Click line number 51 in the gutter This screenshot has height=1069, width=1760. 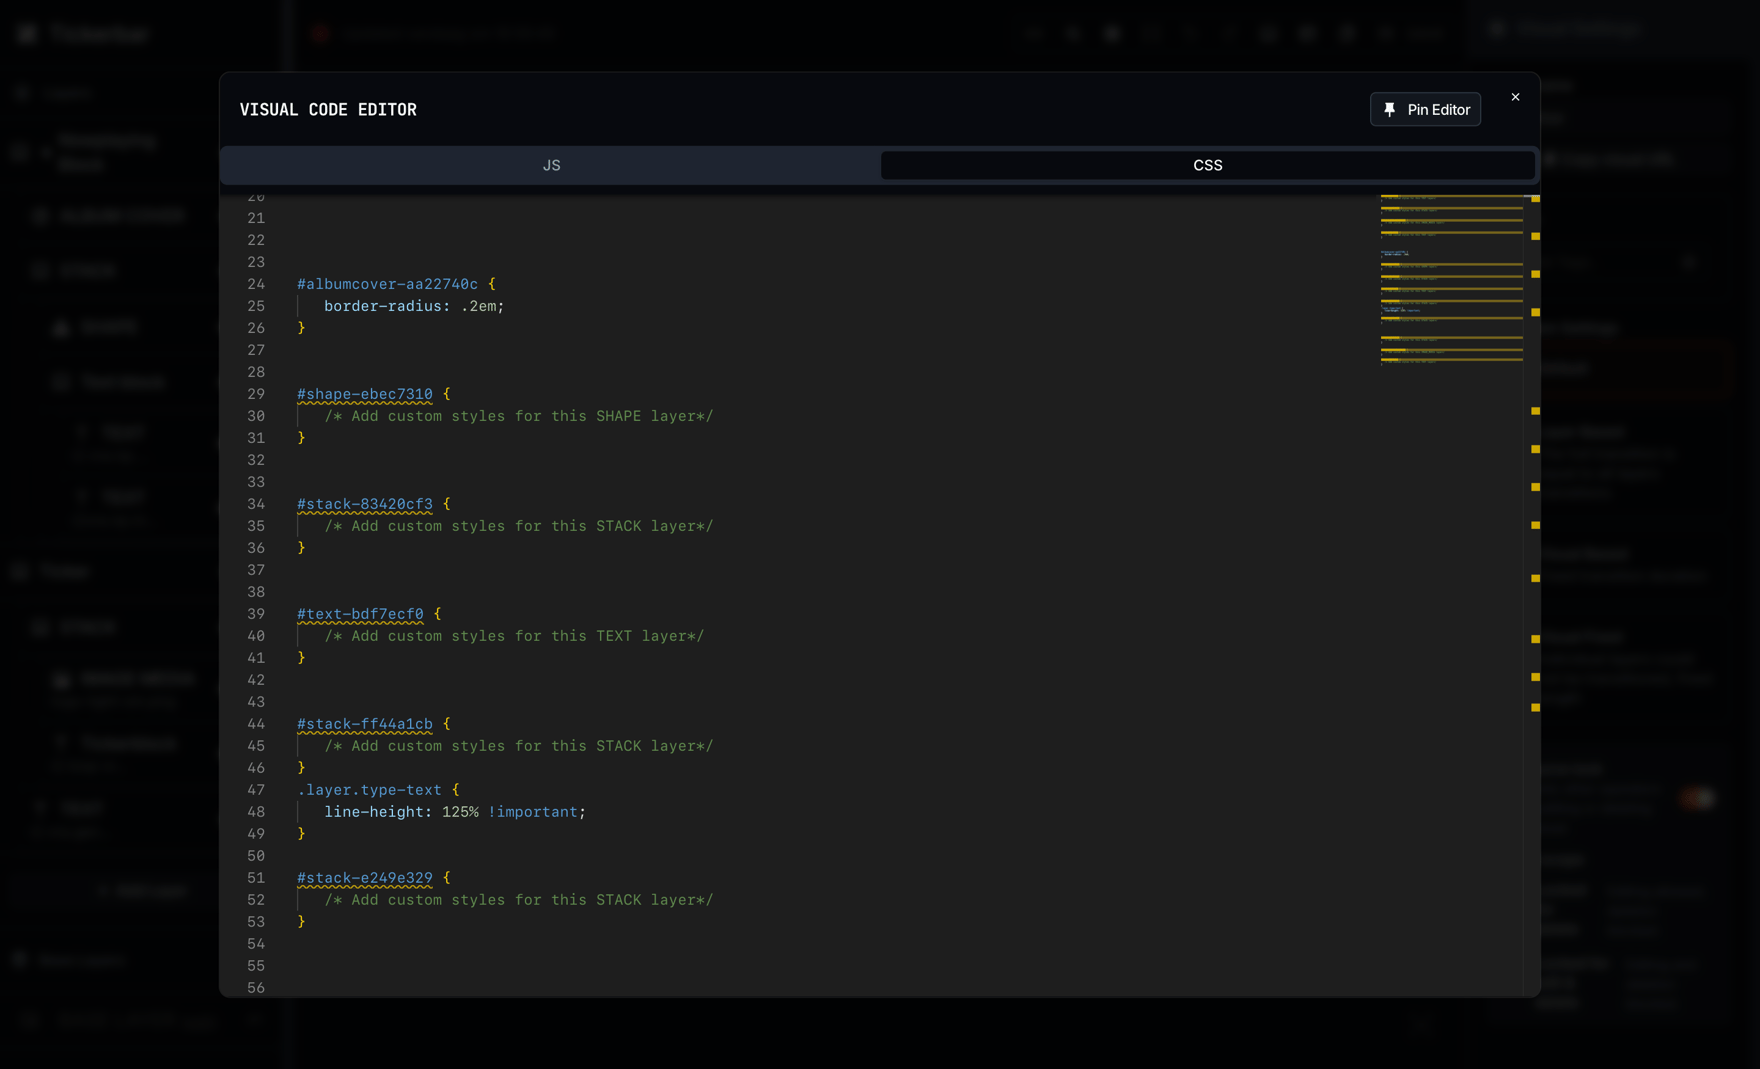click(x=256, y=878)
